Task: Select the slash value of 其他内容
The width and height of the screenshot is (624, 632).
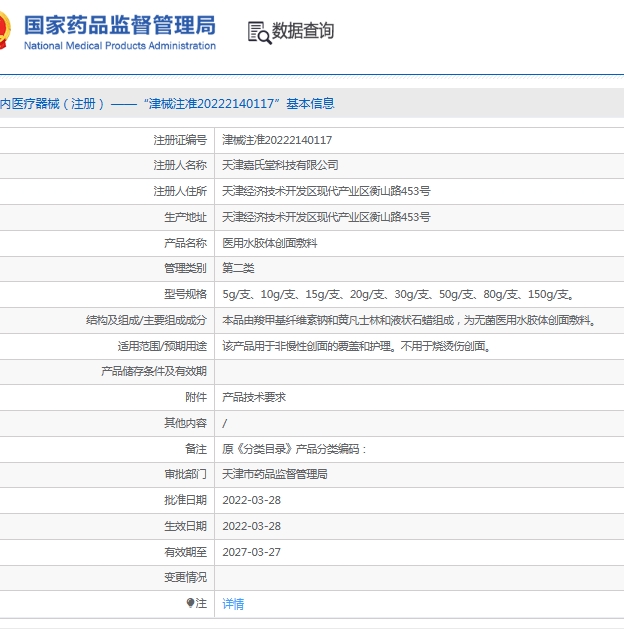Action: point(225,423)
